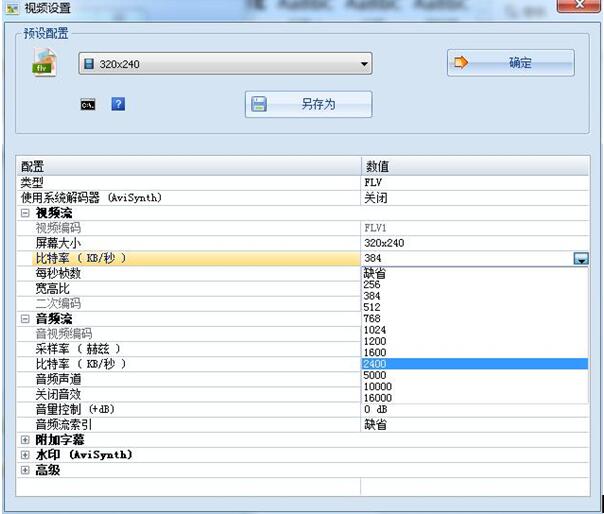This screenshot has height=514, width=604.
Task: Click the 确定 confirm button
Action: coord(510,63)
